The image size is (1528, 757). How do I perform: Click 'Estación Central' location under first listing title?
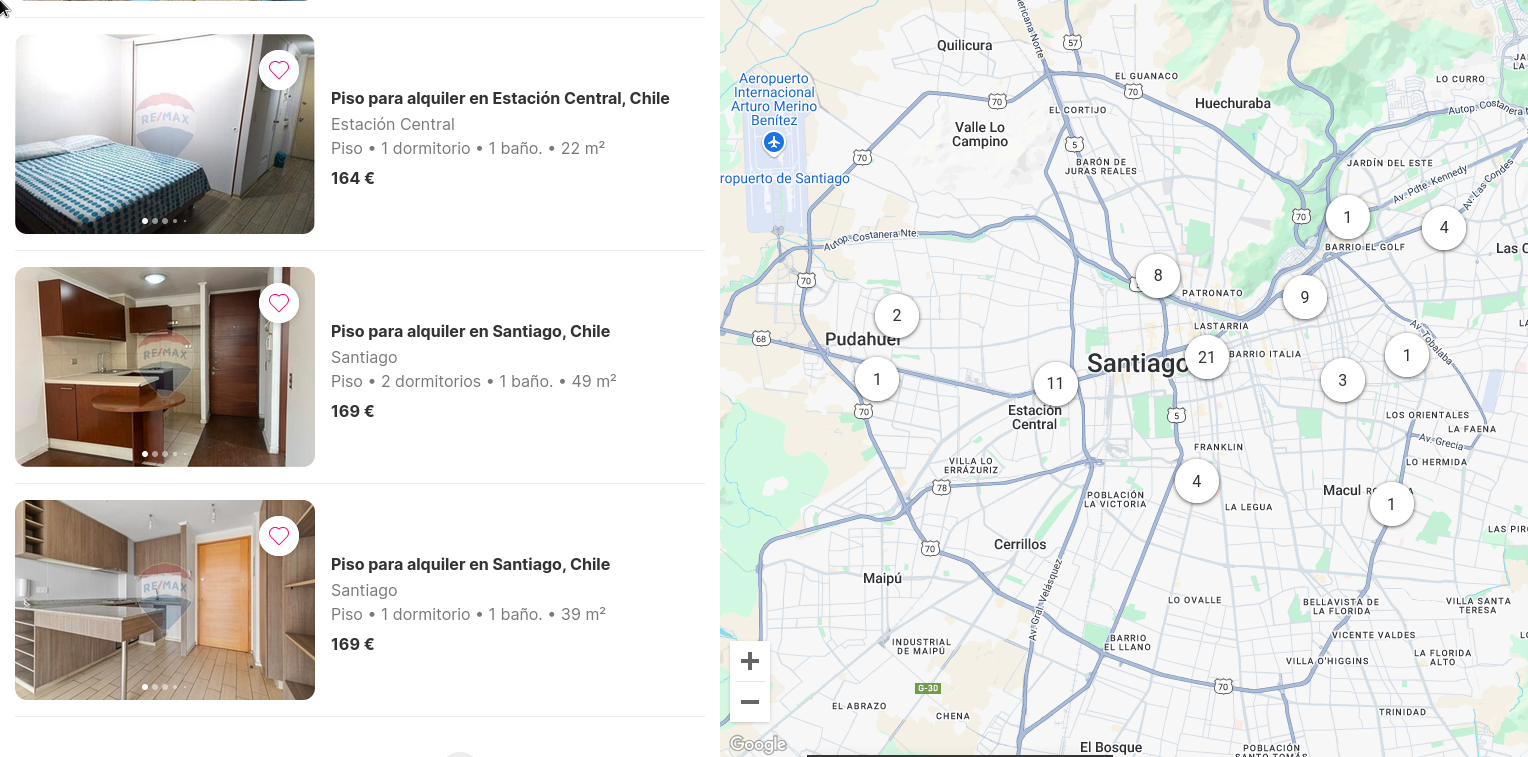pos(393,124)
